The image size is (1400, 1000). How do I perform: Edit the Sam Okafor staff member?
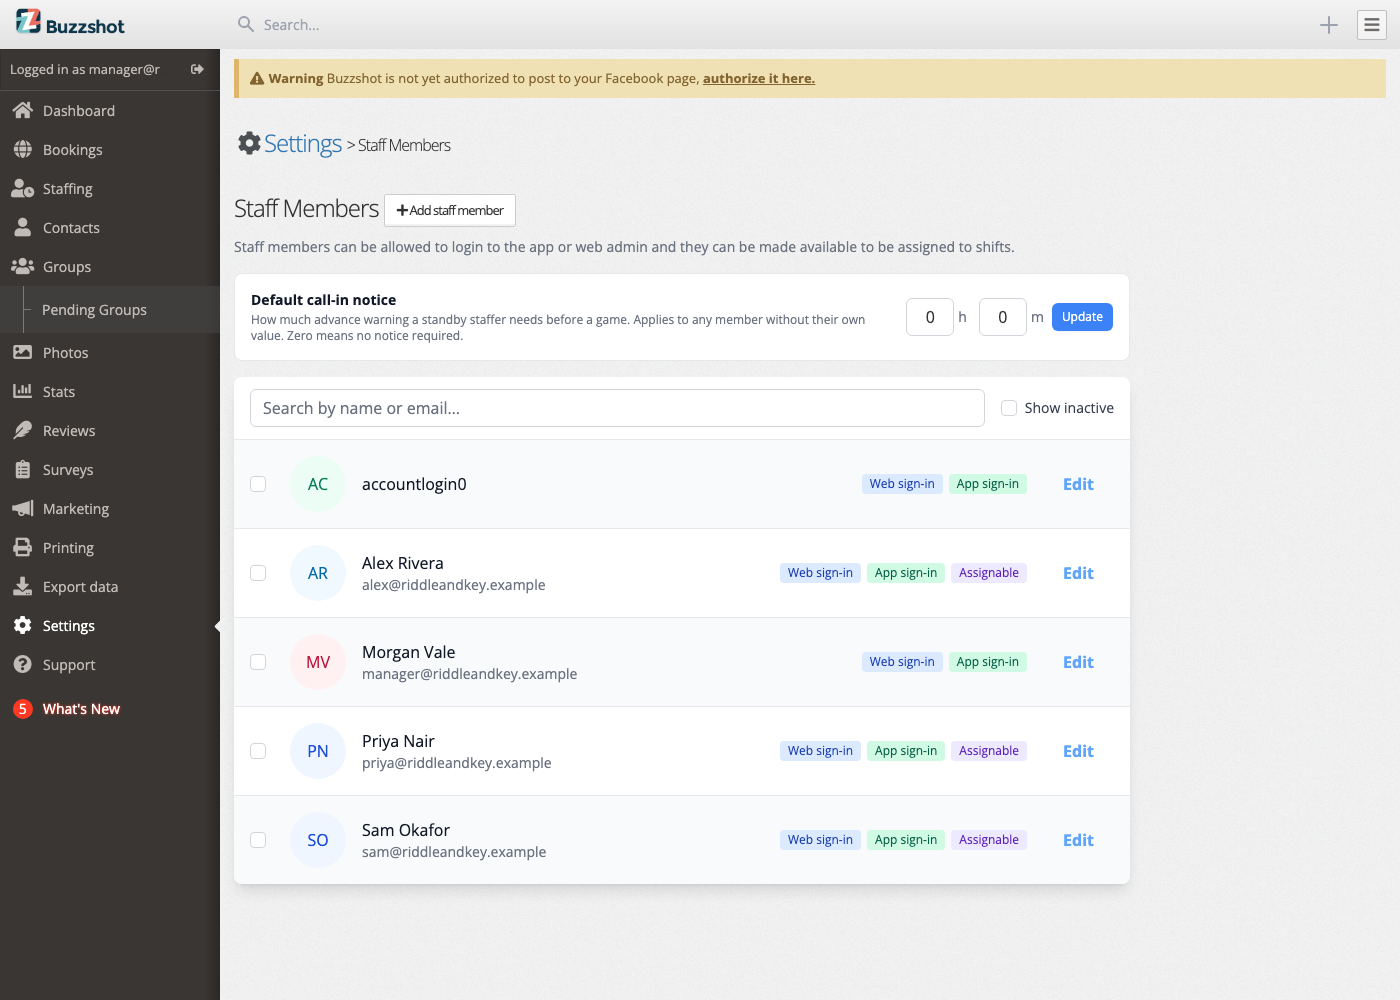pos(1078,840)
